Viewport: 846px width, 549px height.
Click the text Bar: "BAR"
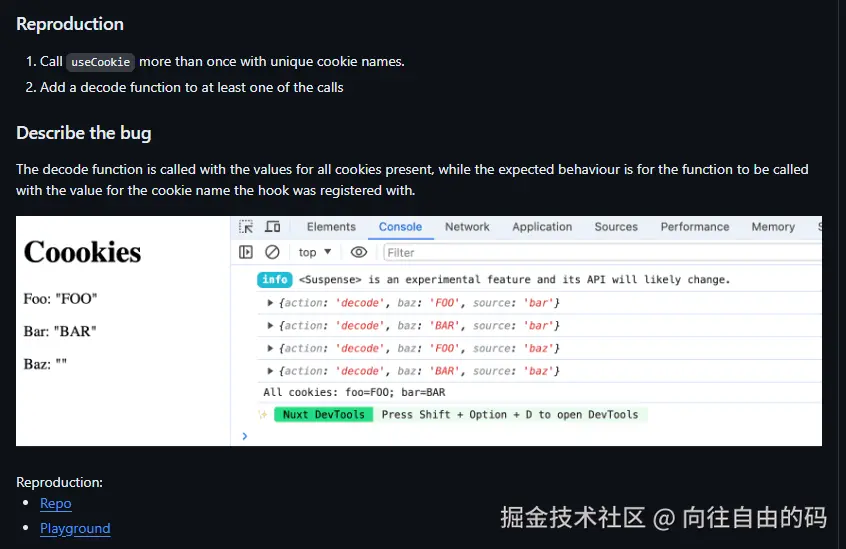pyautogui.click(x=60, y=331)
